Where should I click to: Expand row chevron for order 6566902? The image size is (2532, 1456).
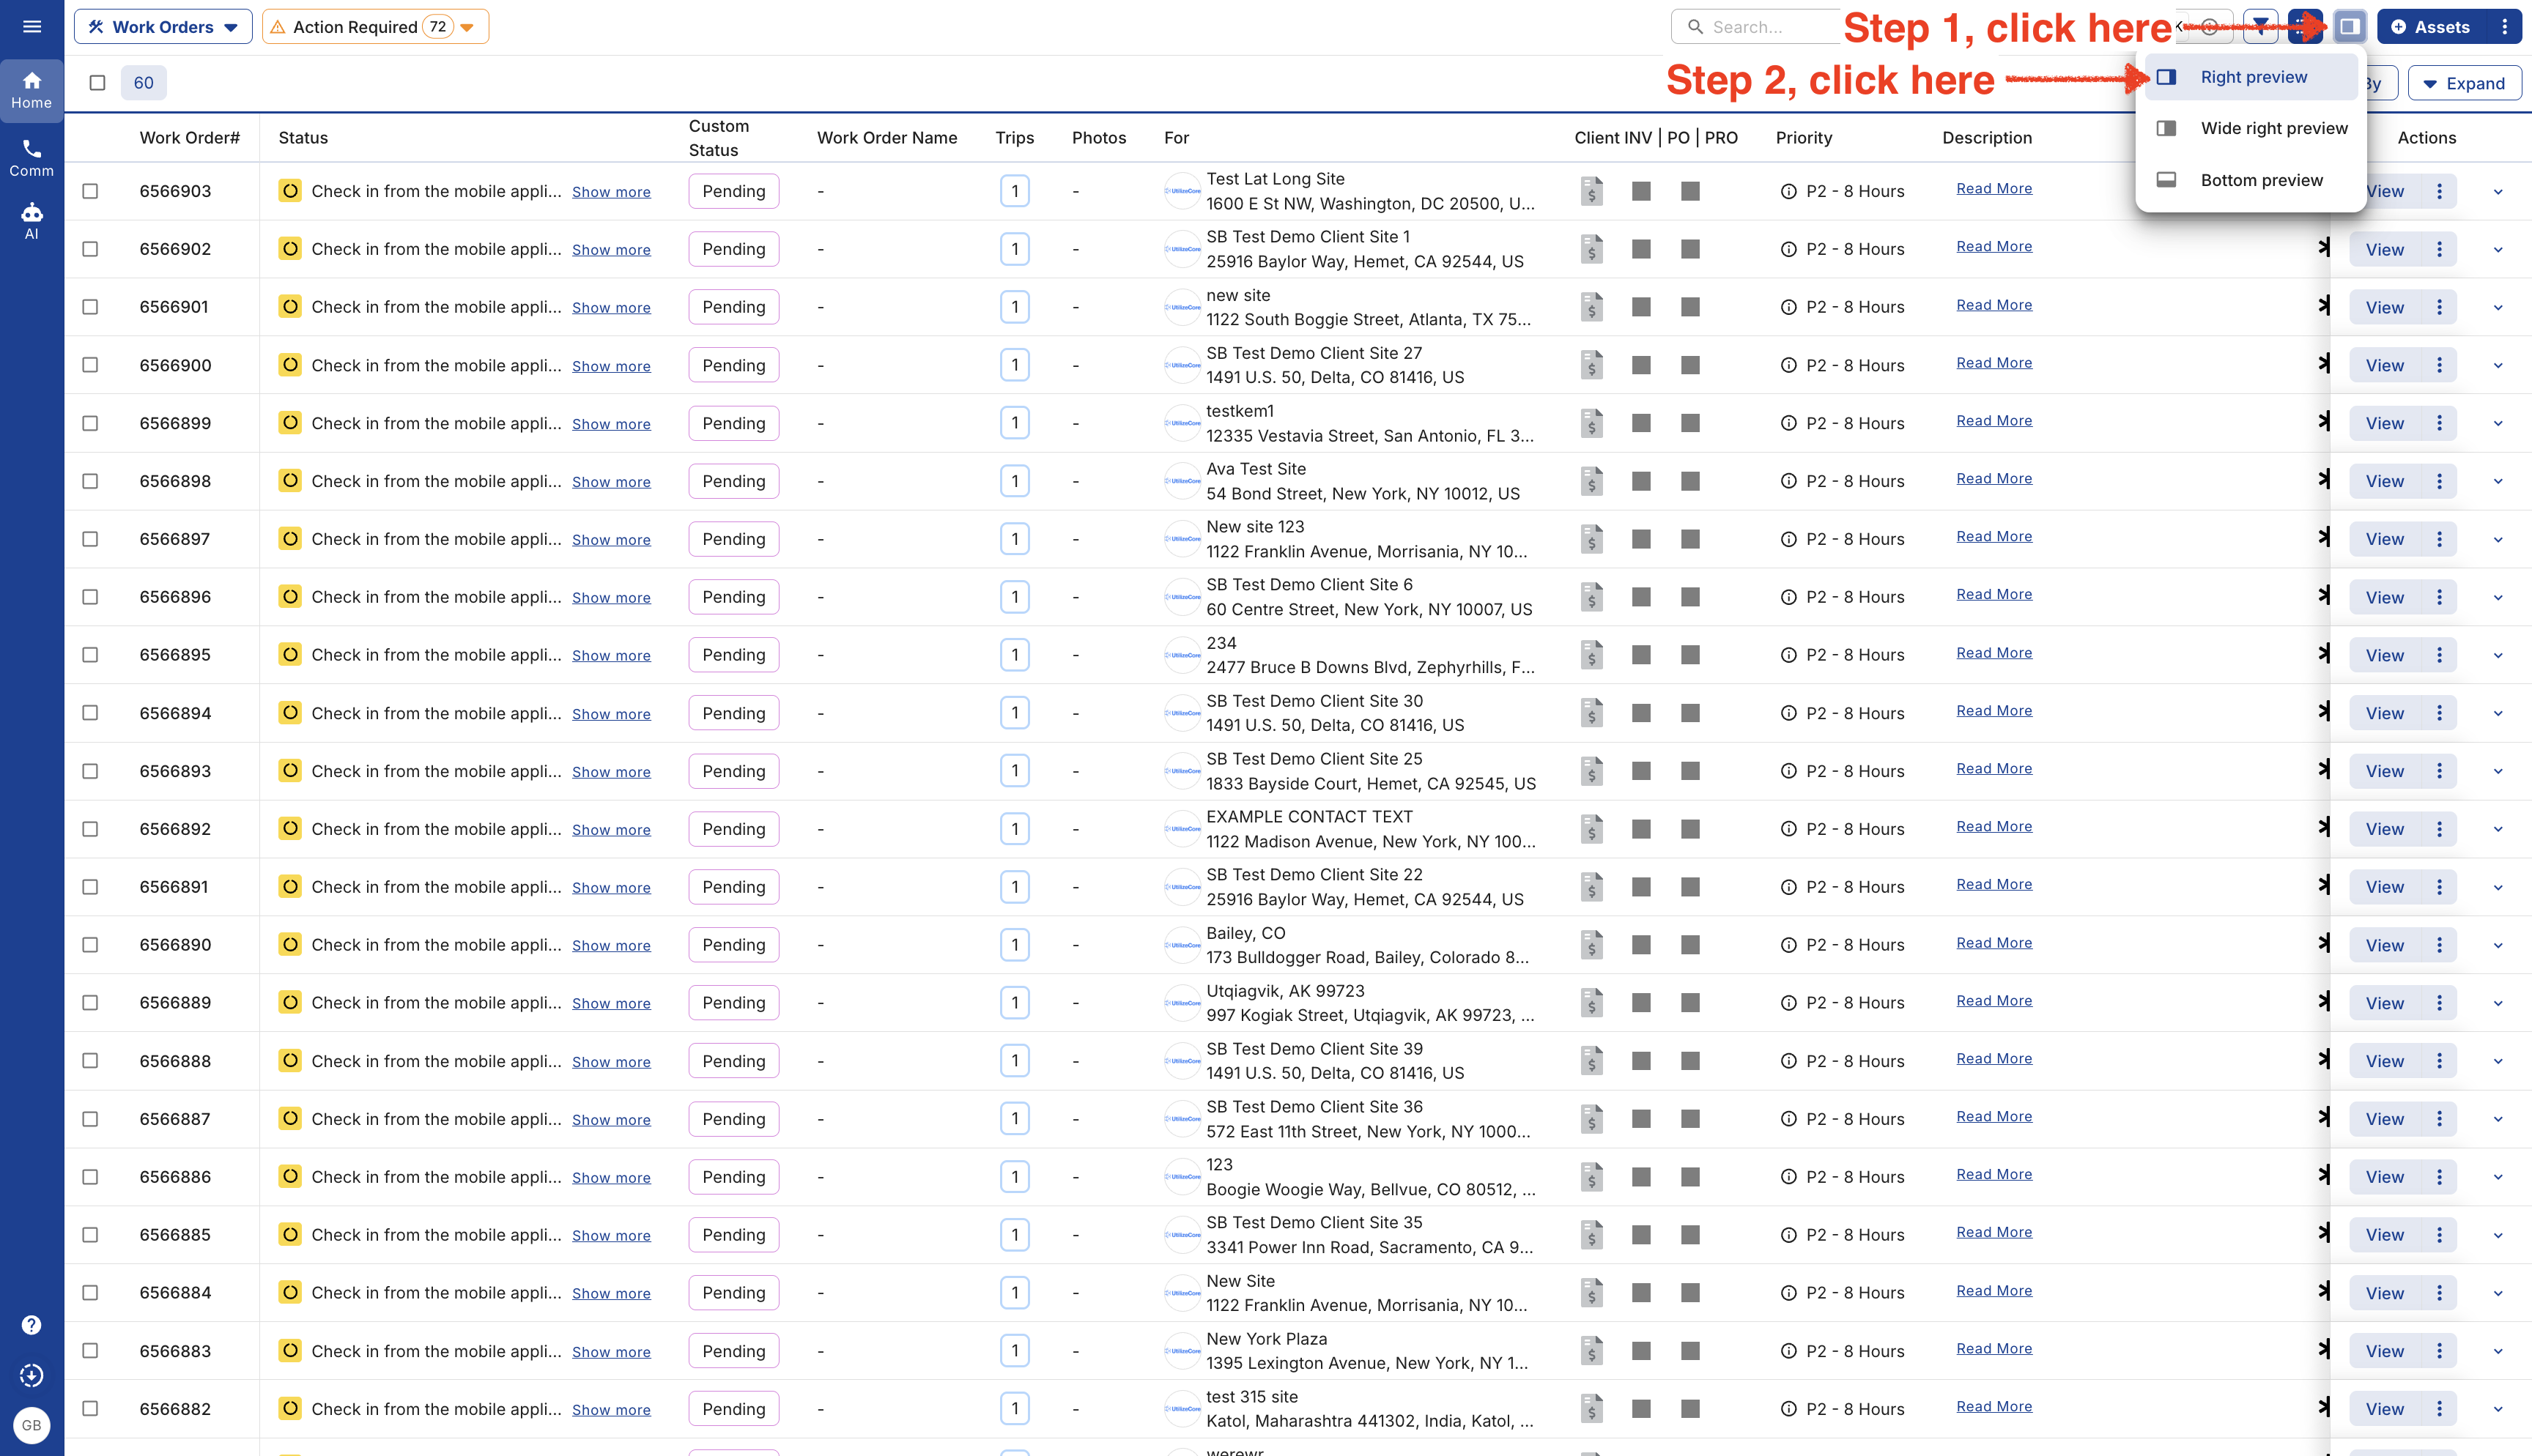[x=2498, y=249]
